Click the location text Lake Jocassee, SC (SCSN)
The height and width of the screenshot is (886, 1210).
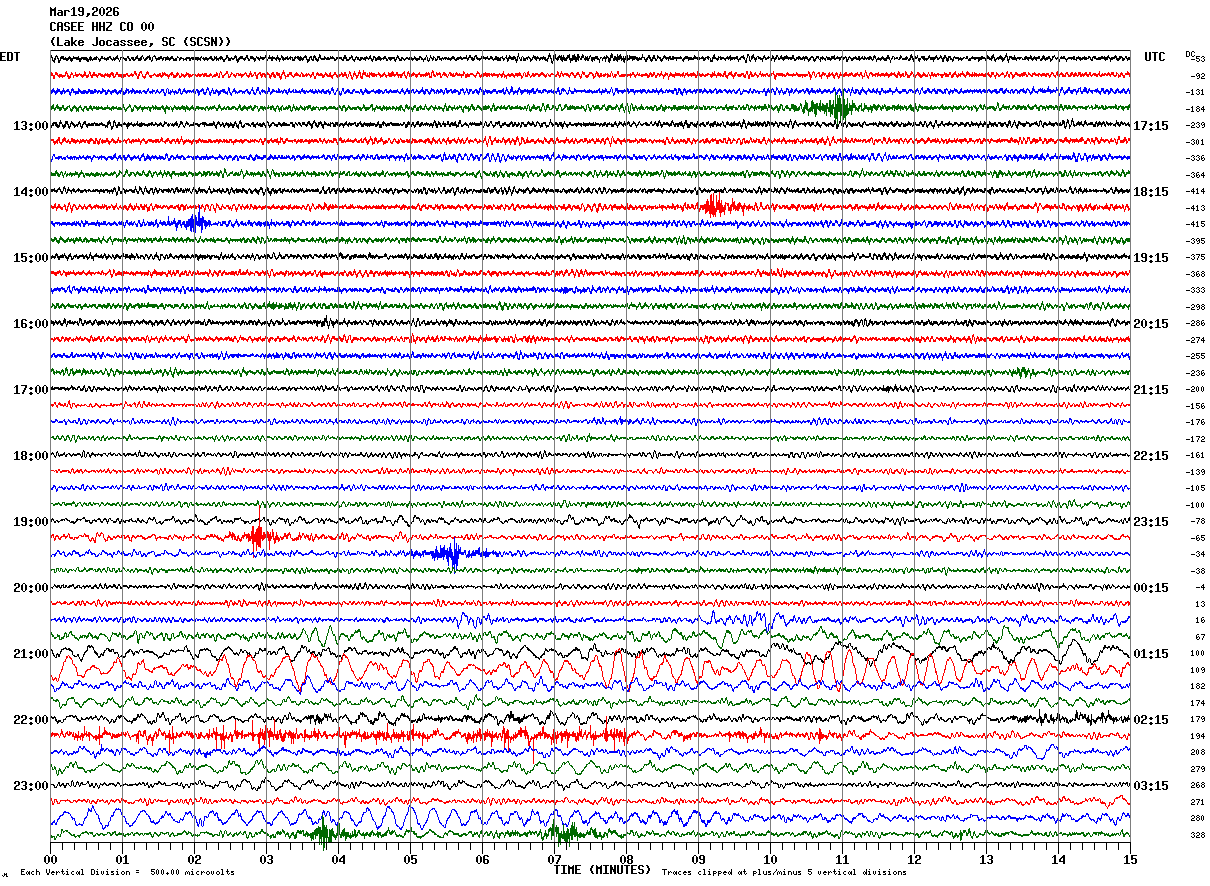tap(141, 42)
